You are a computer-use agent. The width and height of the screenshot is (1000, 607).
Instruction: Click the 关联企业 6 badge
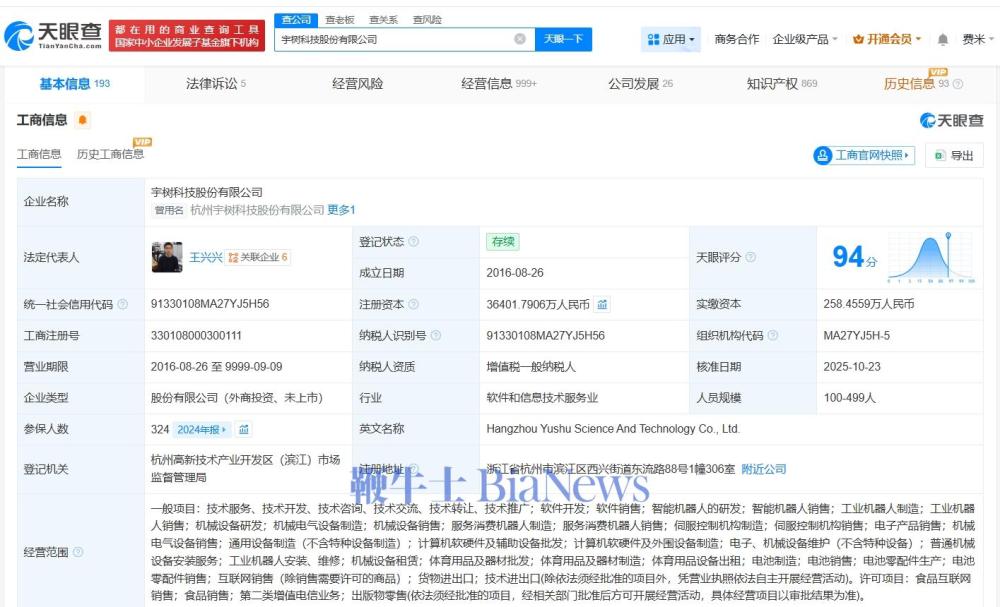tap(258, 257)
